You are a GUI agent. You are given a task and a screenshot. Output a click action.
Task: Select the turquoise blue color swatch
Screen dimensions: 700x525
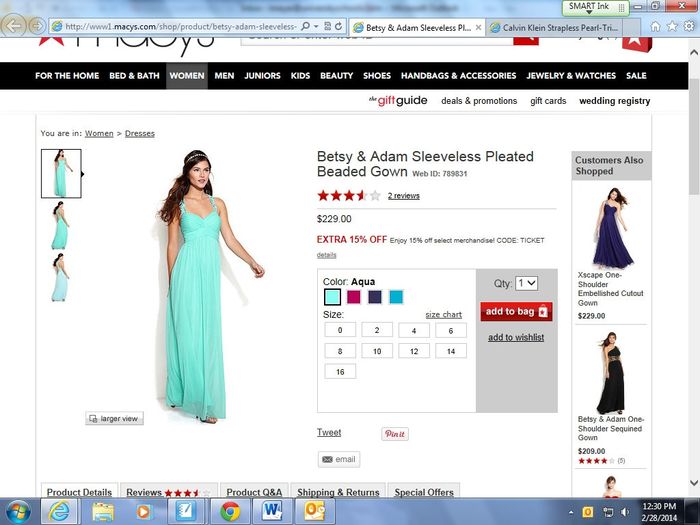pyautogui.click(x=396, y=297)
